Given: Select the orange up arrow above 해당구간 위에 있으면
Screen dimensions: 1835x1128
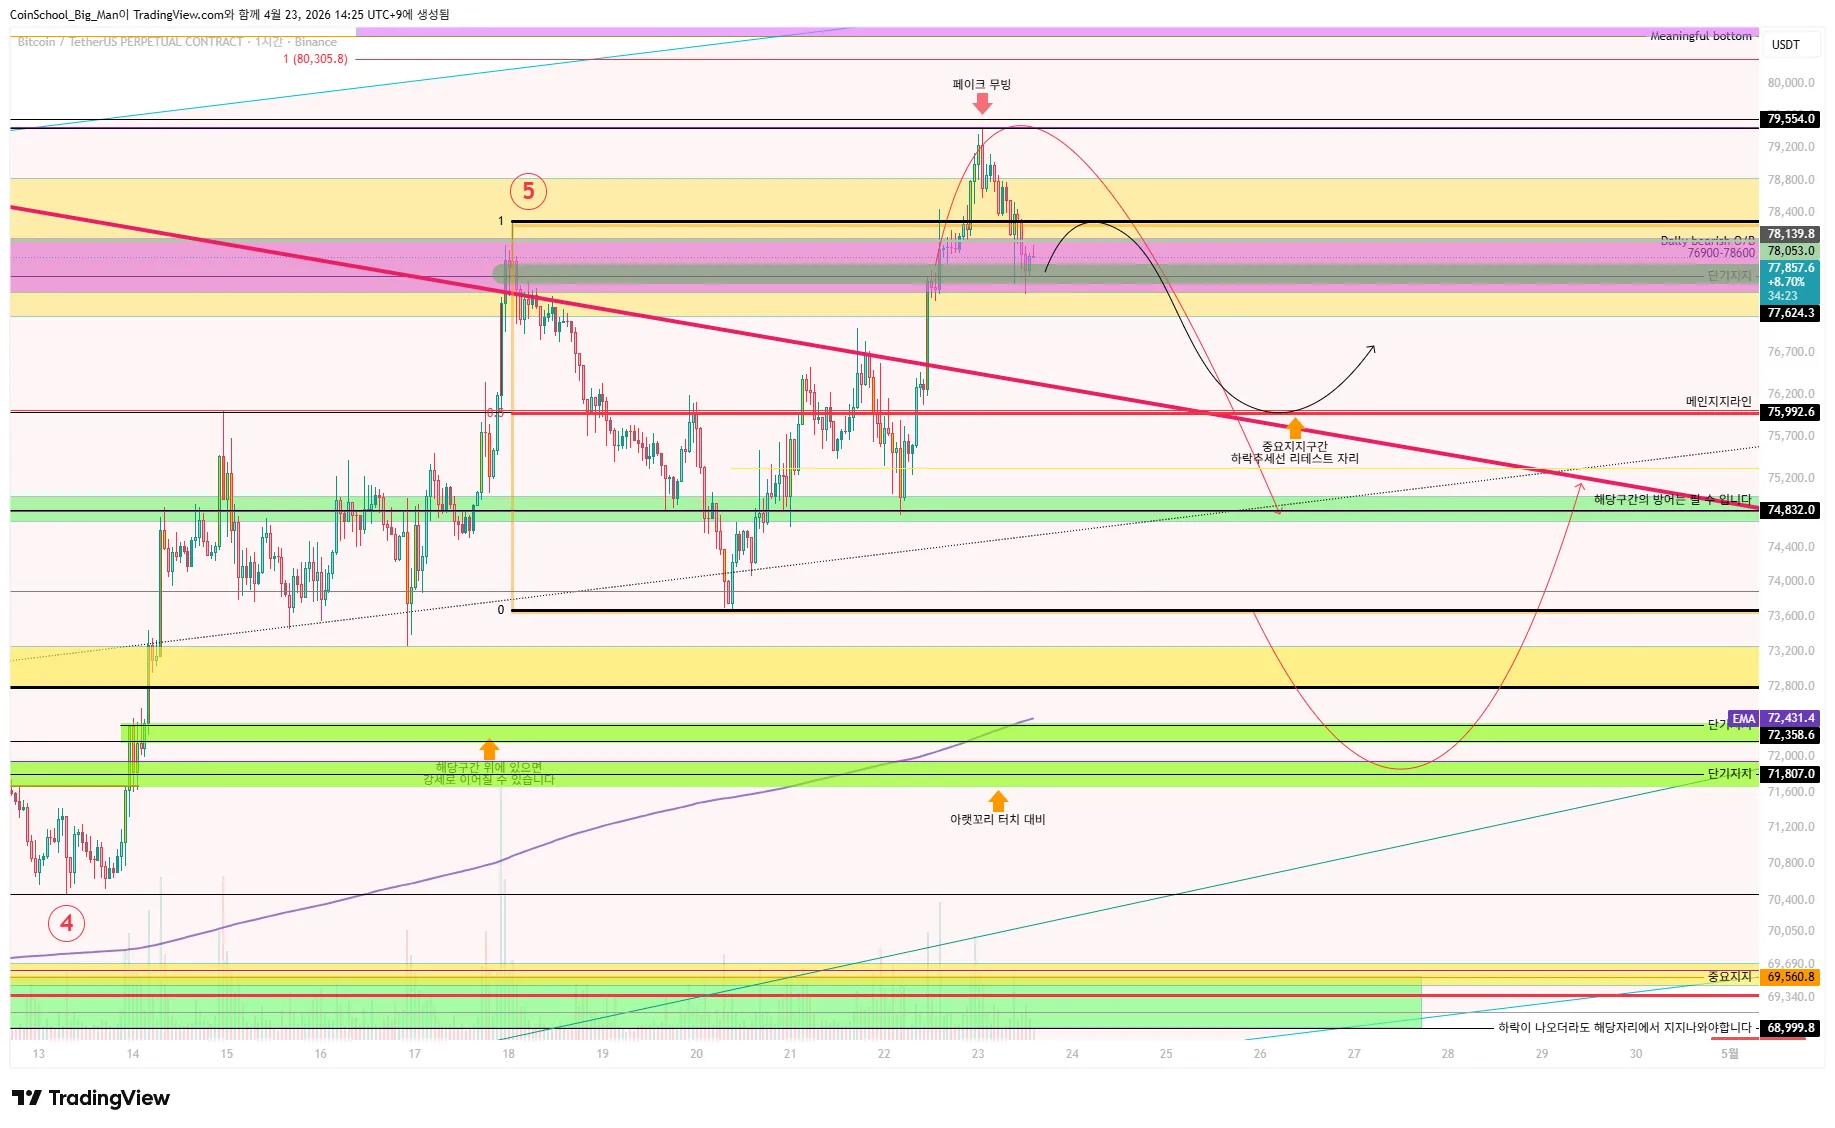Looking at the screenshot, I should [489, 749].
